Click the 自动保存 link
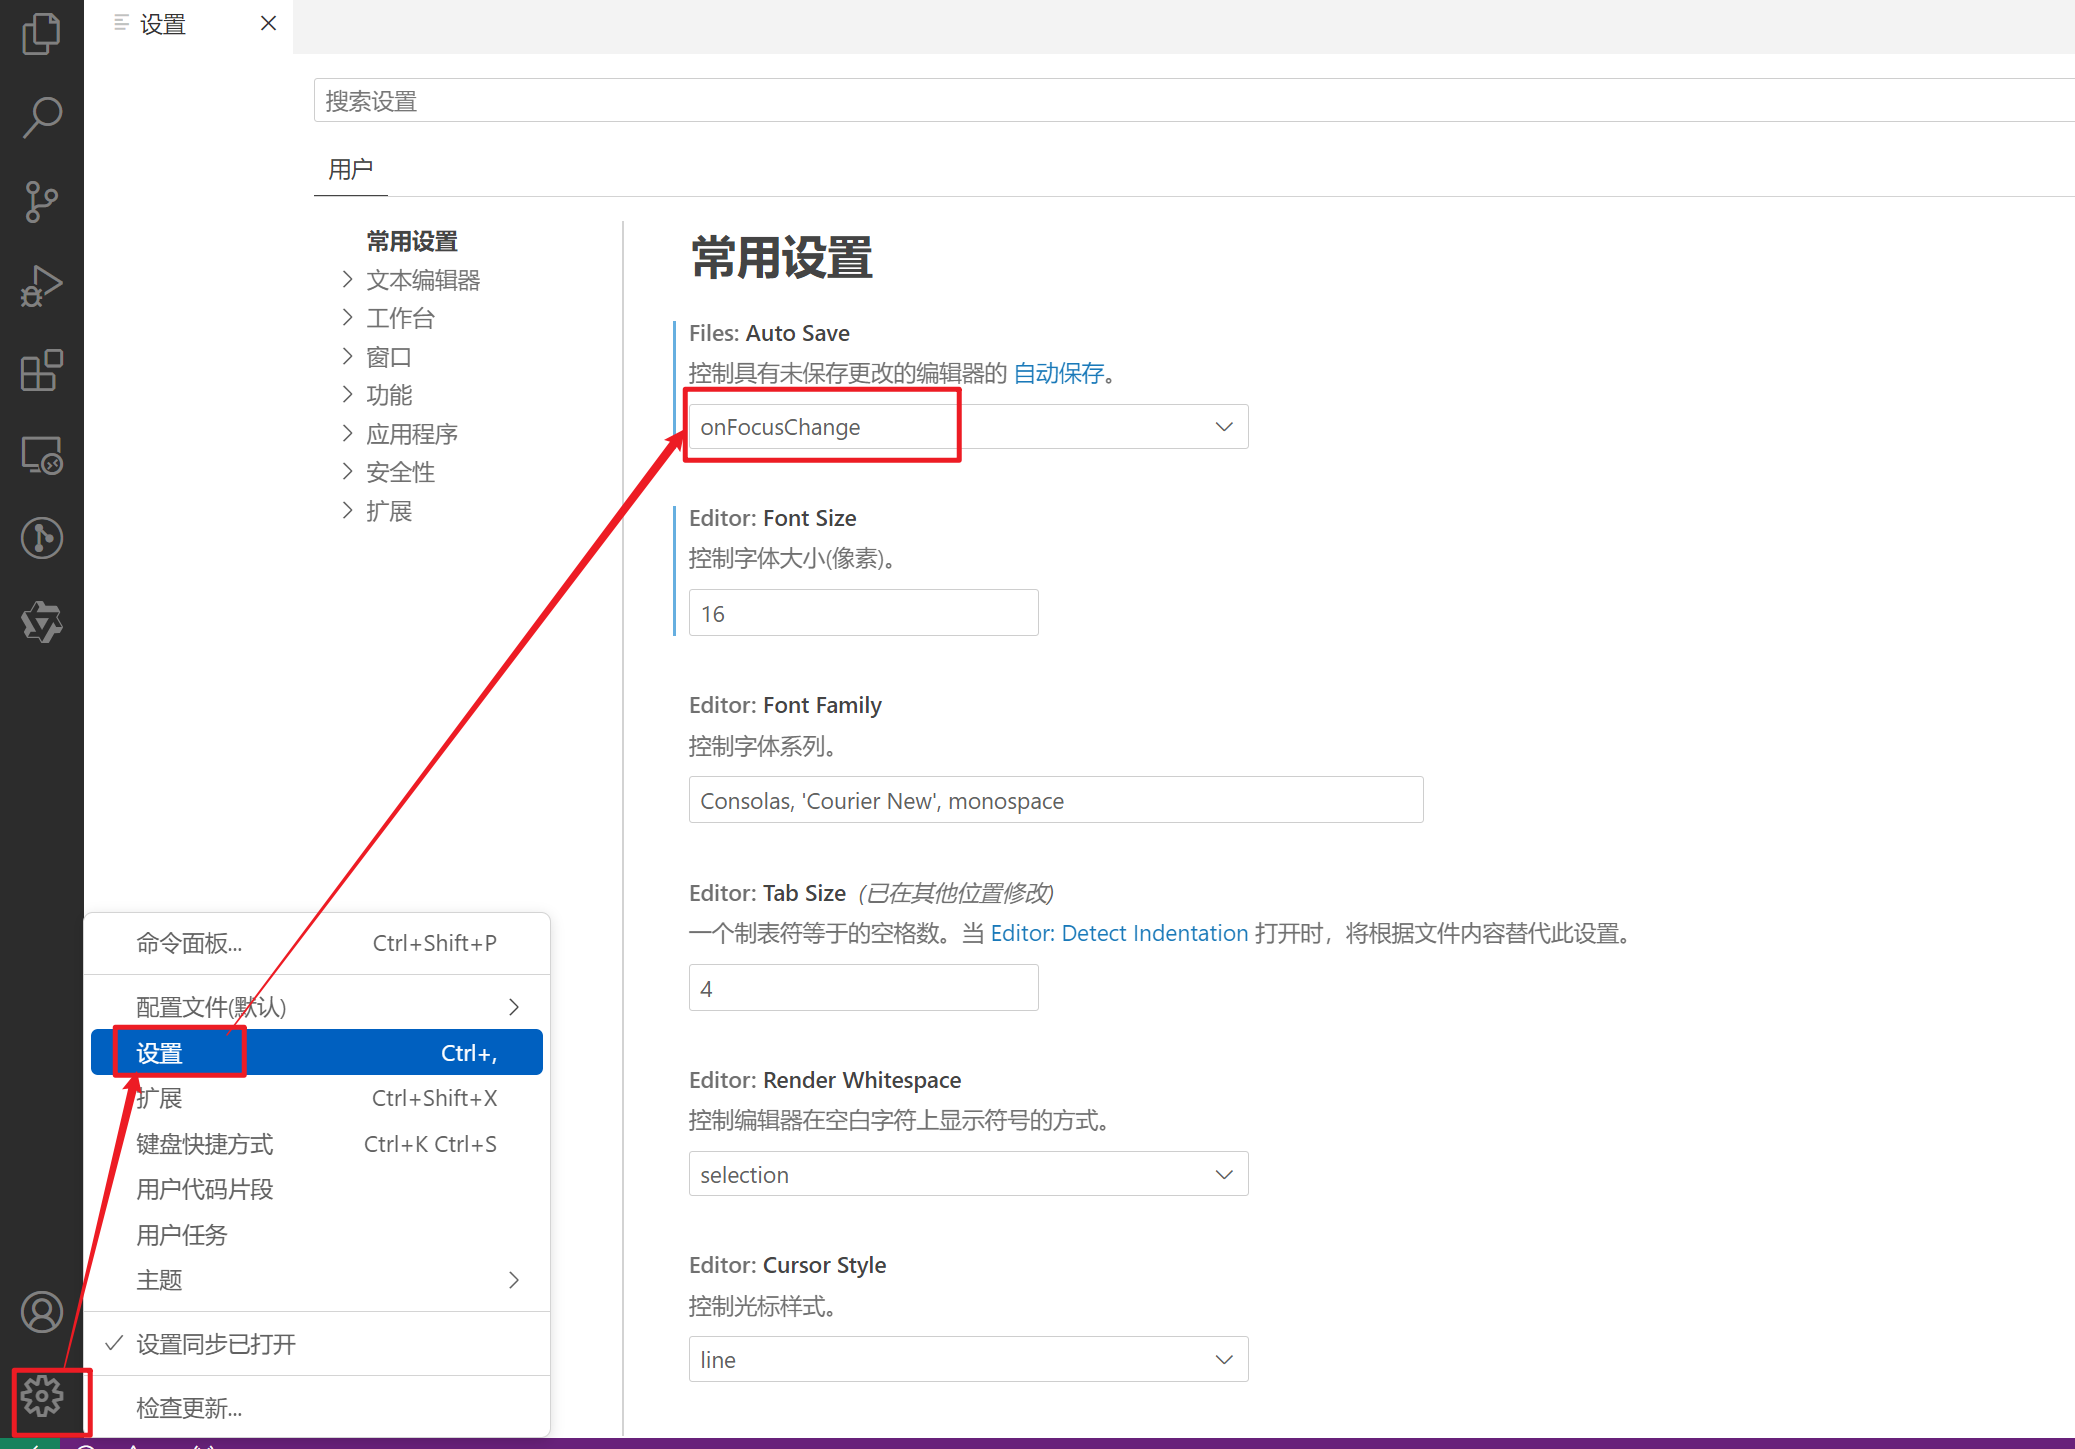2075x1449 pixels. (x=1058, y=373)
